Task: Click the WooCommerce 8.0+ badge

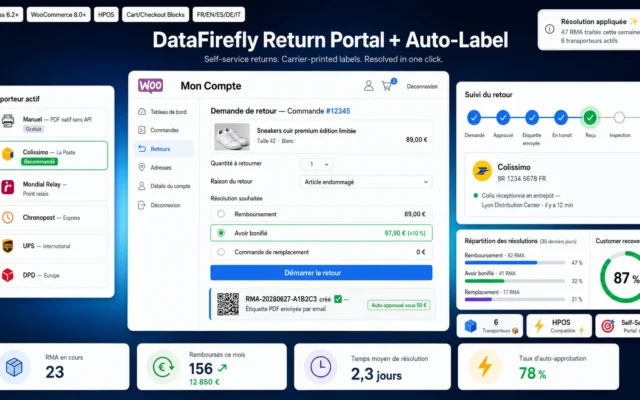Action: (x=58, y=15)
